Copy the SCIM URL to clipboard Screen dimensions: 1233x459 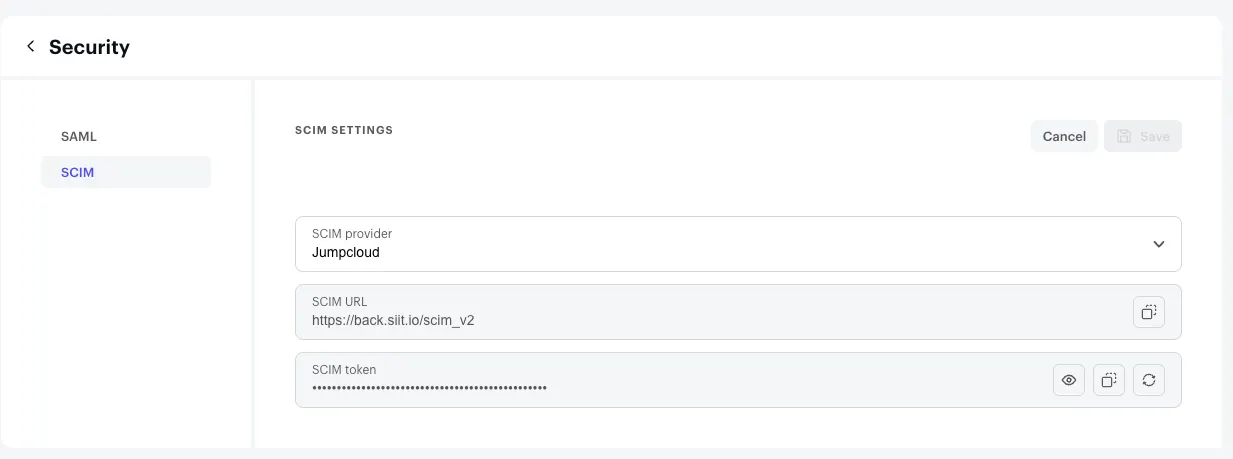pyautogui.click(x=1149, y=312)
